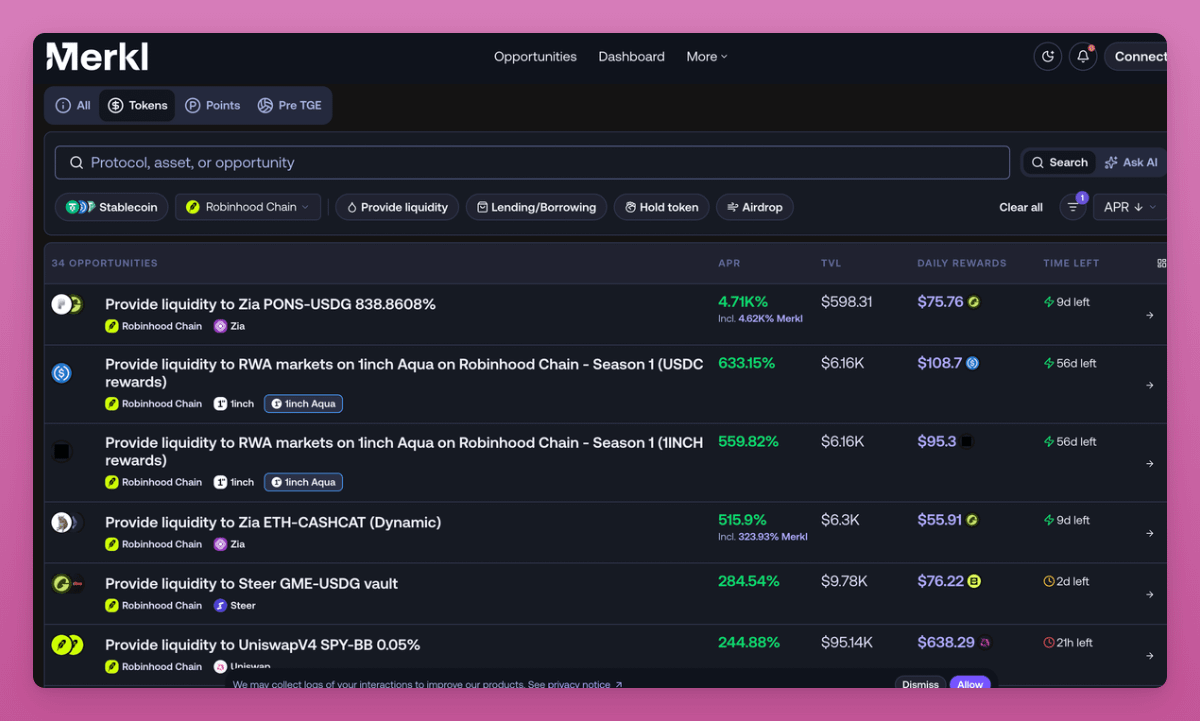This screenshot has width=1200, height=721.
Task: Open the APR sort dropdown
Action: pos(1129,207)
